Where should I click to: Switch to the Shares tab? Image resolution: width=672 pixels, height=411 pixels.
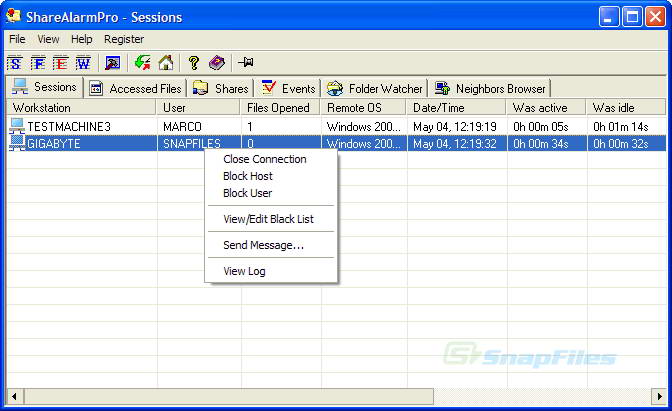coord(220,88)
